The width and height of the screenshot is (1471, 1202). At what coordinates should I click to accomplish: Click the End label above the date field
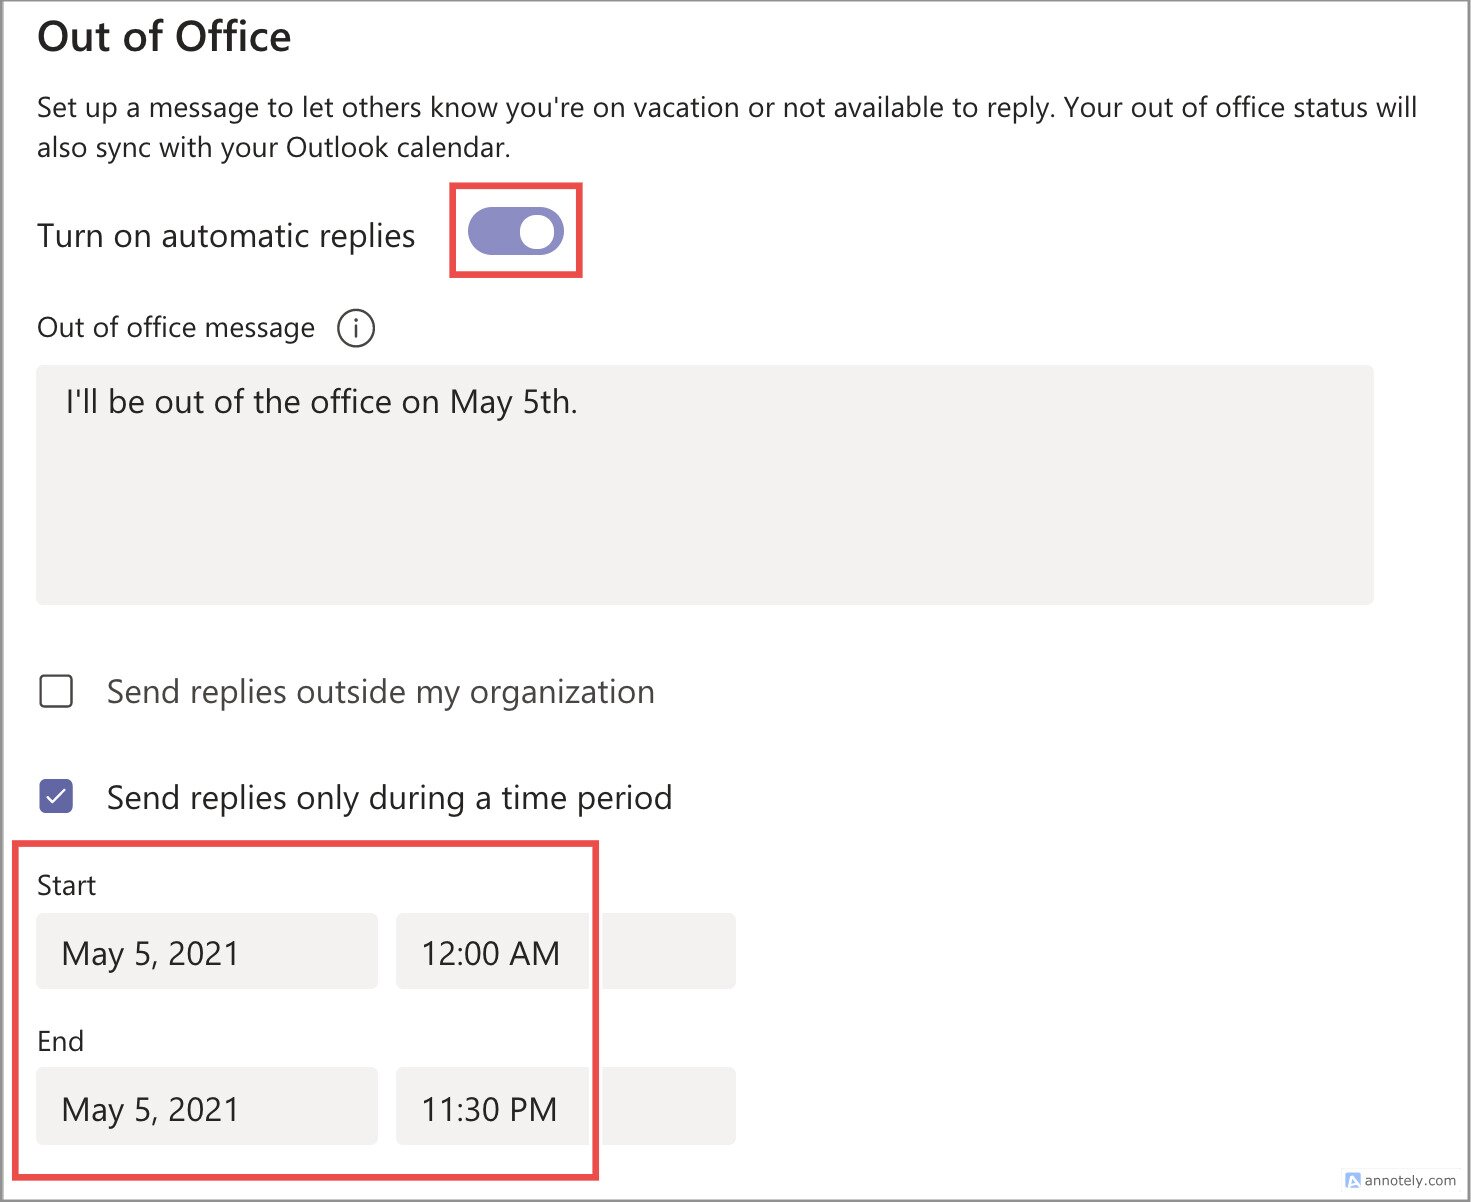[61, 1040]
